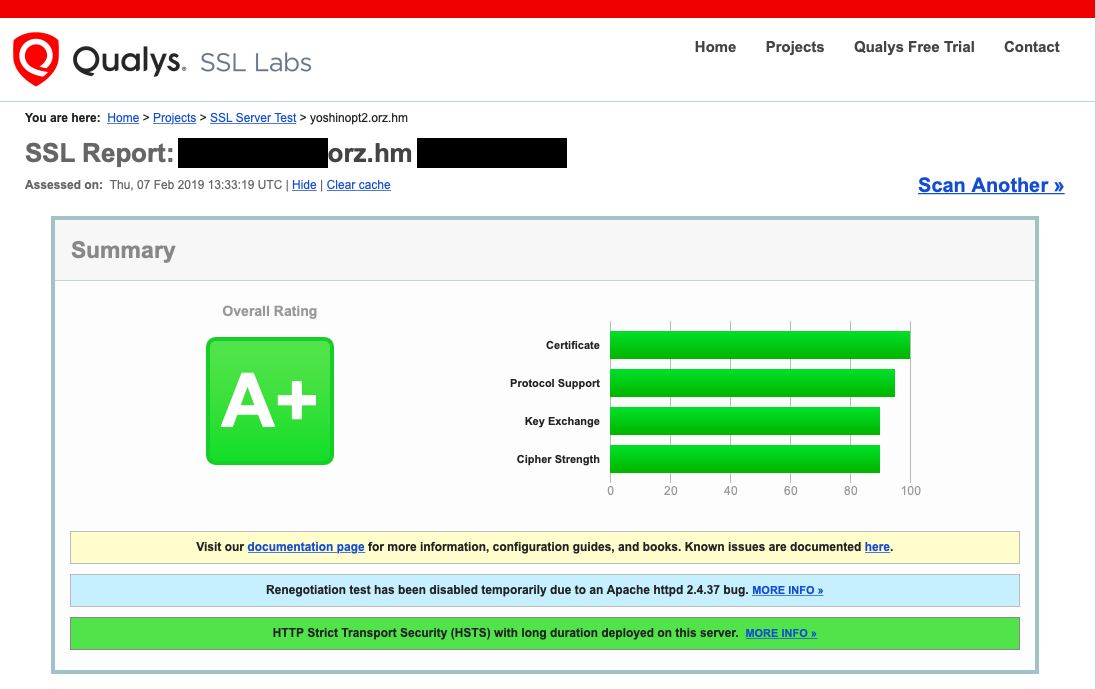Image resolution: width=1096 pixels, height=689 pixels.
Task: Click the 'Summary' section heading
Action: [x=123, y=249]
